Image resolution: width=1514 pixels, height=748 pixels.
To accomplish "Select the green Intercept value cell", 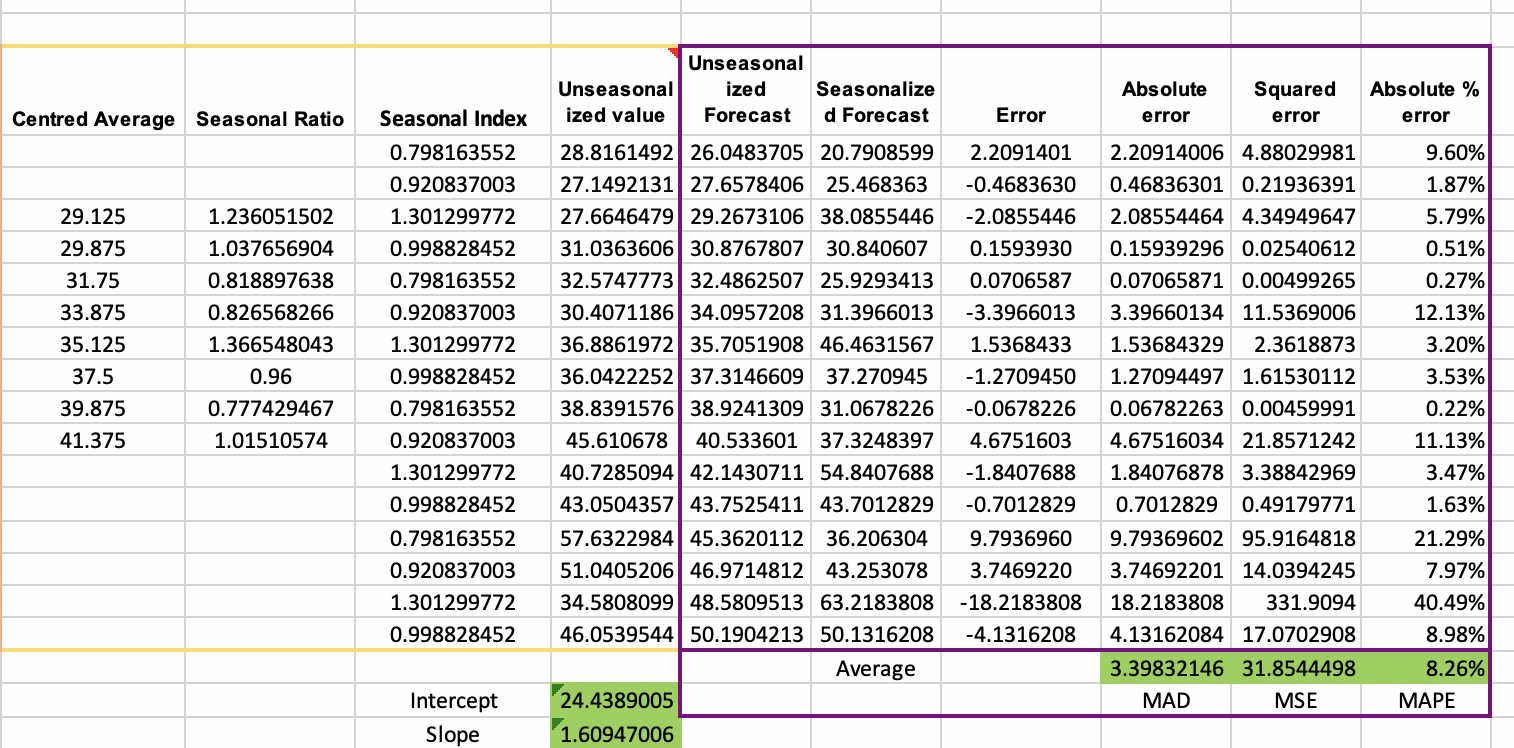I will click(613, 700).
